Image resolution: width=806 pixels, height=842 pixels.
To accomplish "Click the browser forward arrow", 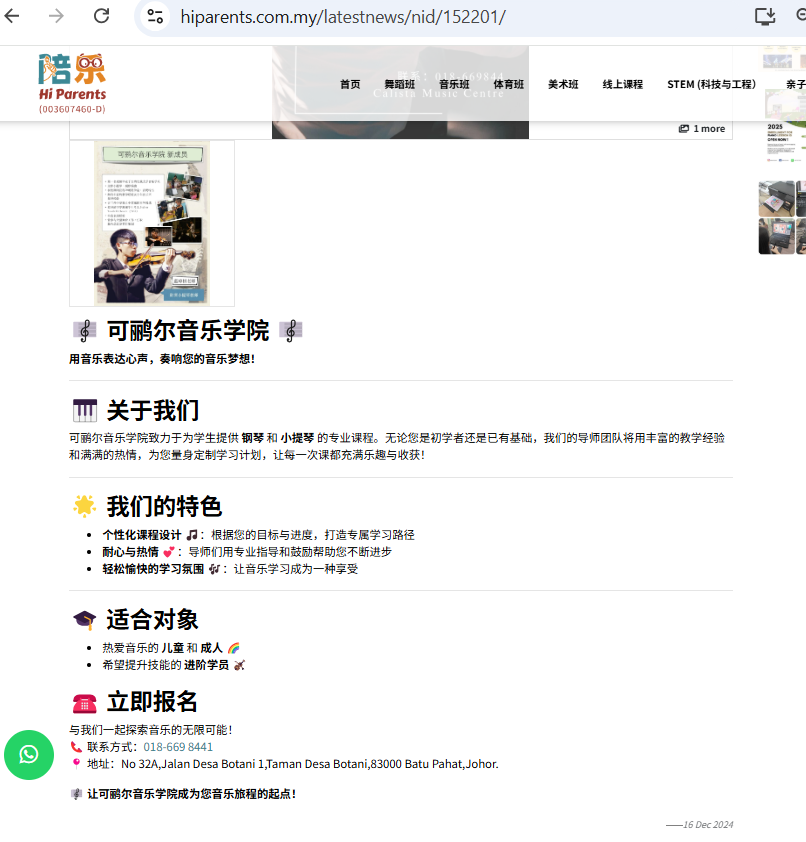I will pyautogui.click(x=56, y=16).
